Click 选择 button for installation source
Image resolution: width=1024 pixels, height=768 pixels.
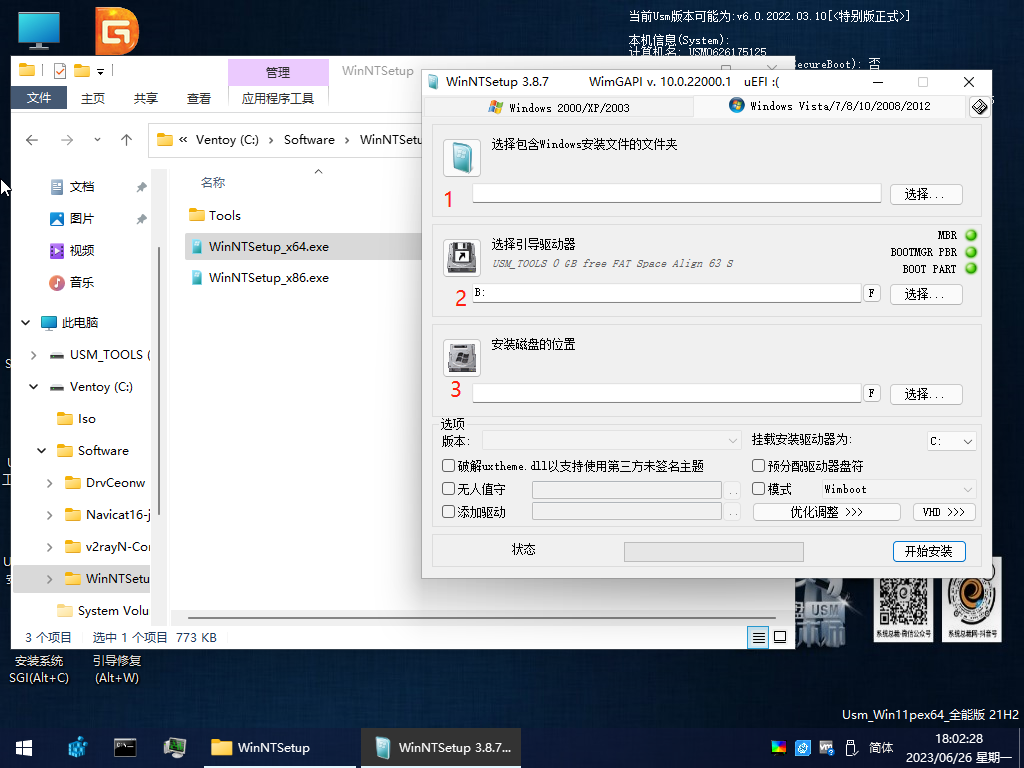click(925, 195)
